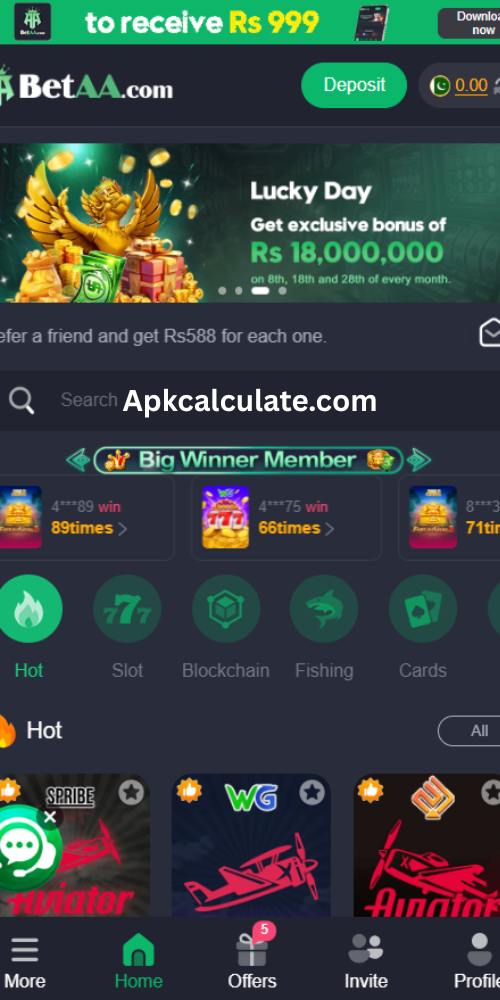Select the Cards category icon
The width and height of the screenshot is (500, 1000).
(x=423, y=608)
